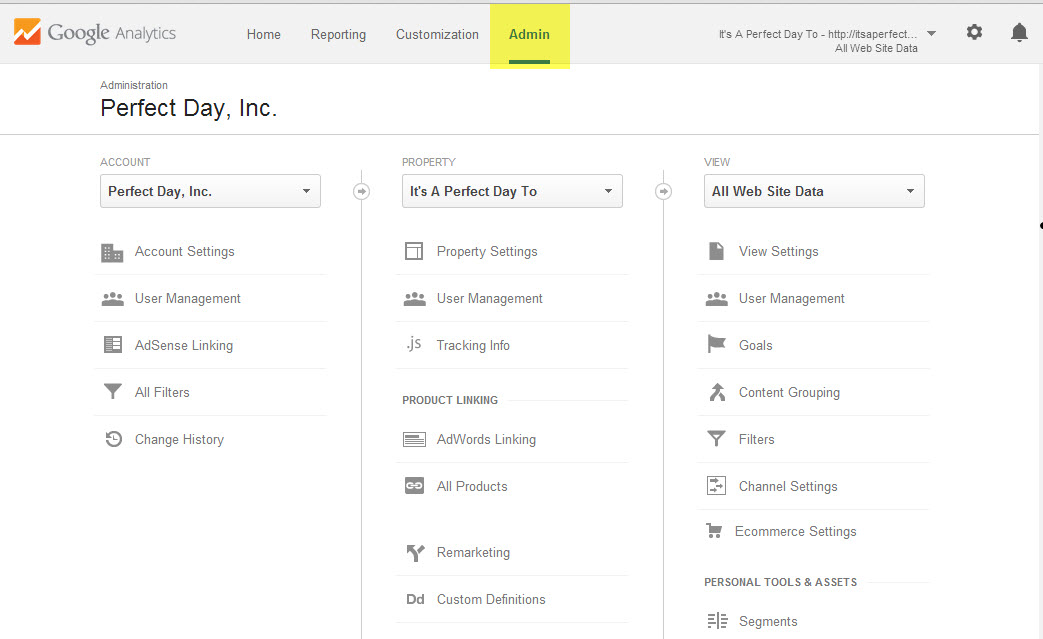The height and width of the screenshot is (639, 1043).
Task: Open the It's A Perfect Day To property dropdown
Action: [x=512, y=191]
